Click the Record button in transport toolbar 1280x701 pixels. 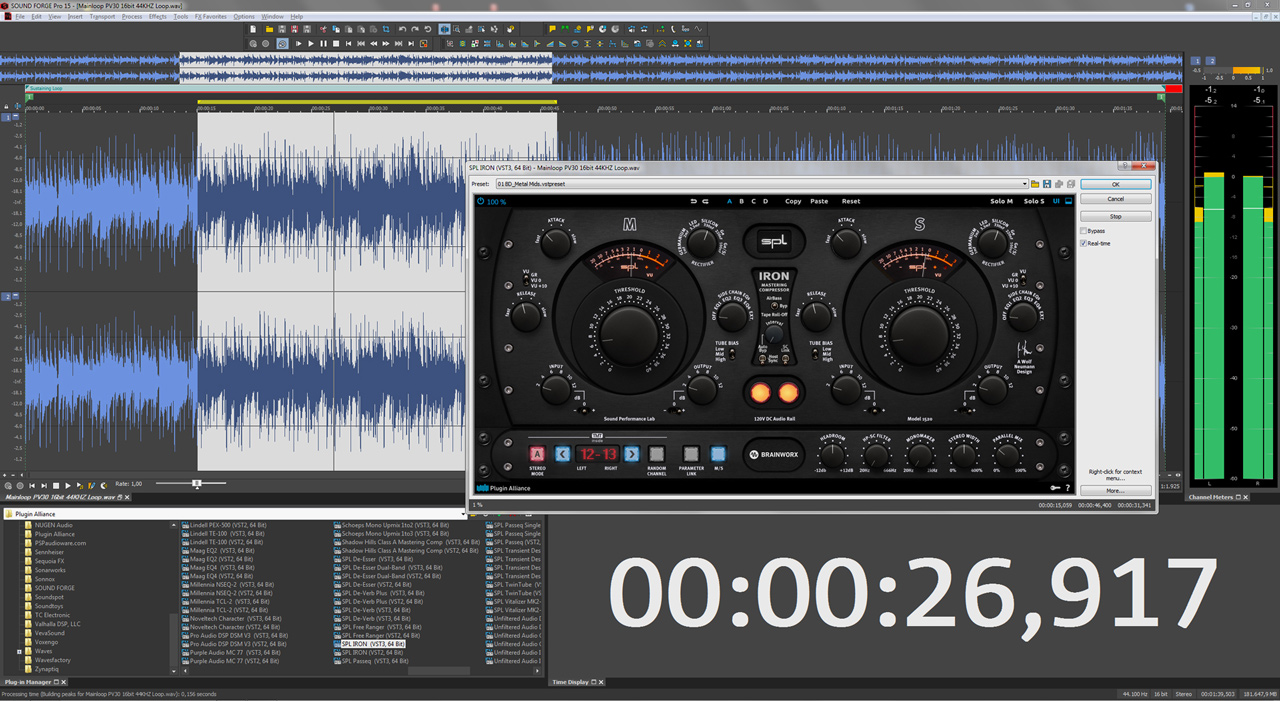point(265,44)
